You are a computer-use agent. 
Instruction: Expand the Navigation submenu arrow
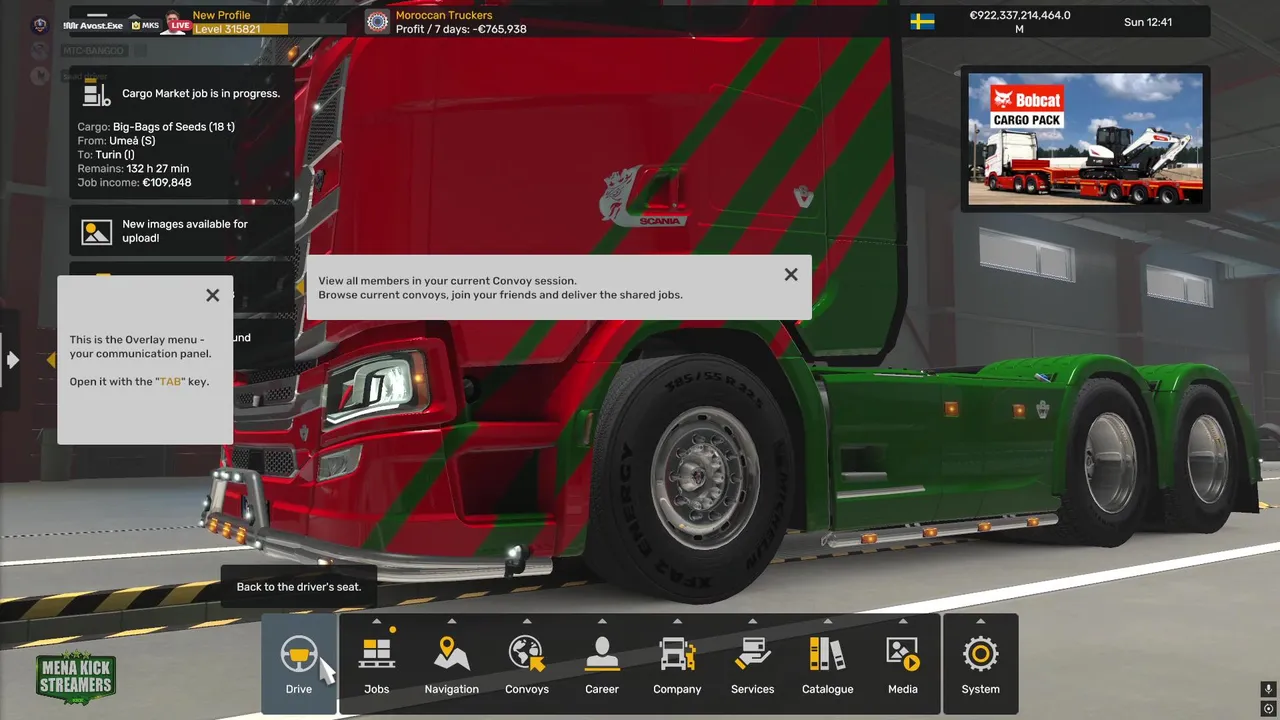451,621
